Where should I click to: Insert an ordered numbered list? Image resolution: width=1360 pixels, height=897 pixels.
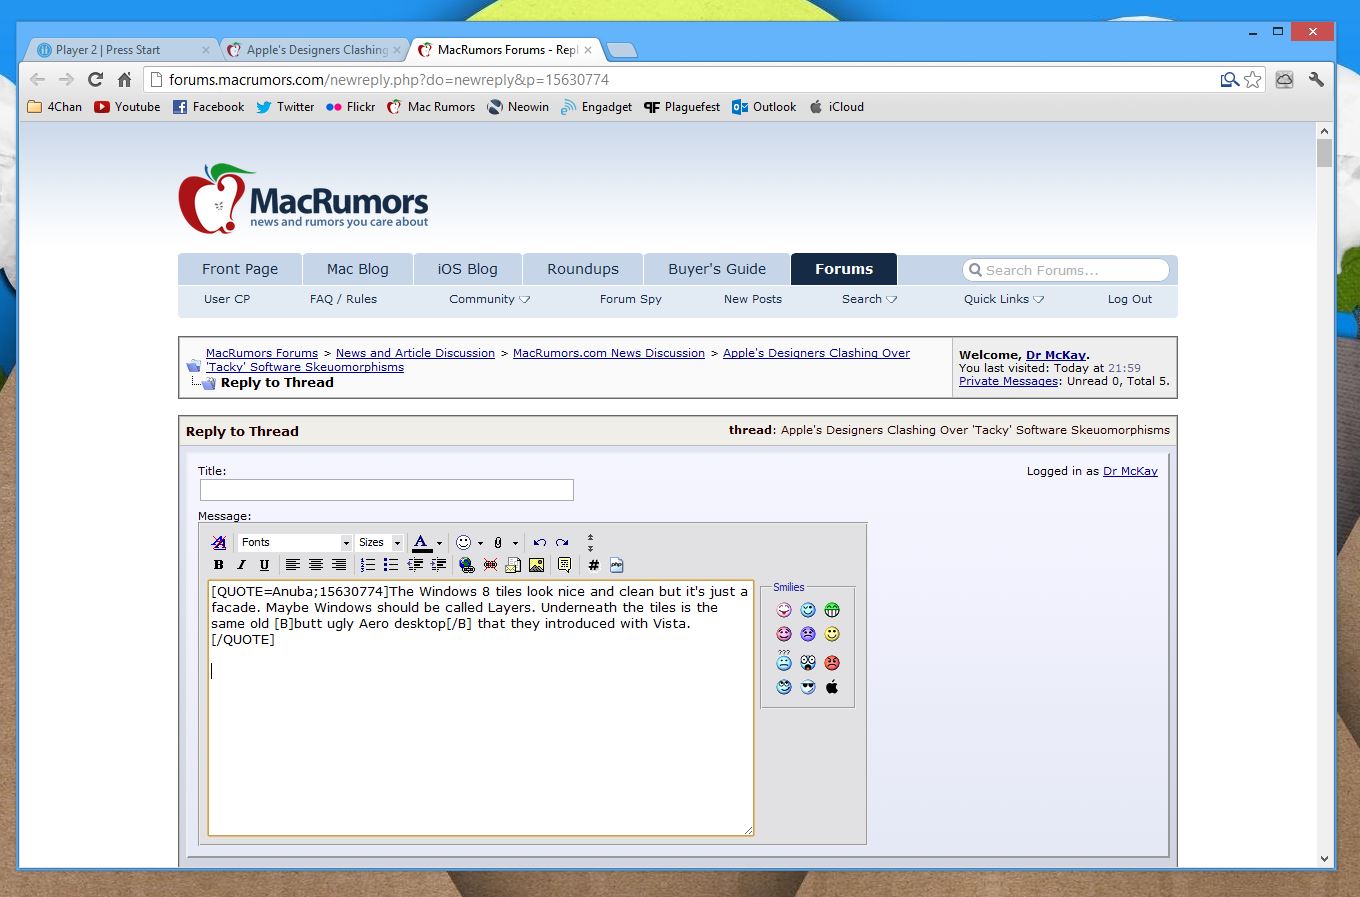click(x=368, y=565)
